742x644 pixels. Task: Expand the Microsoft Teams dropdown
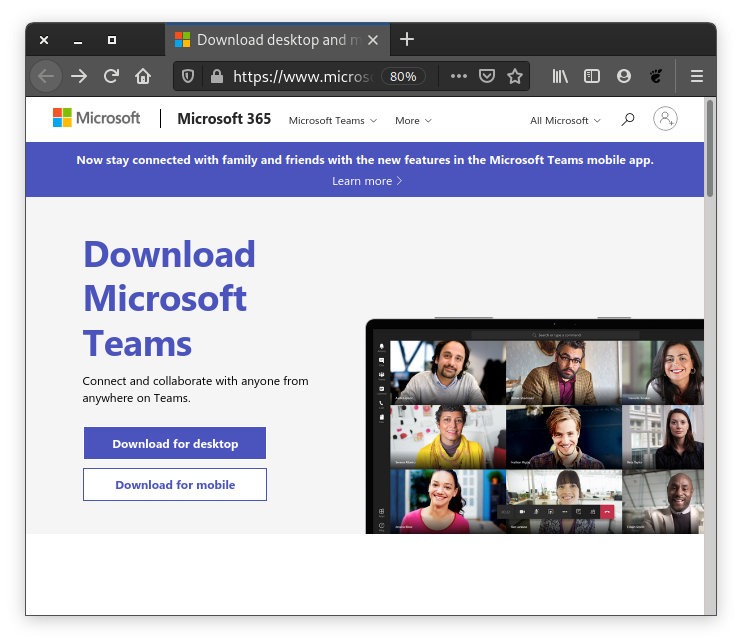click(333, 121)
